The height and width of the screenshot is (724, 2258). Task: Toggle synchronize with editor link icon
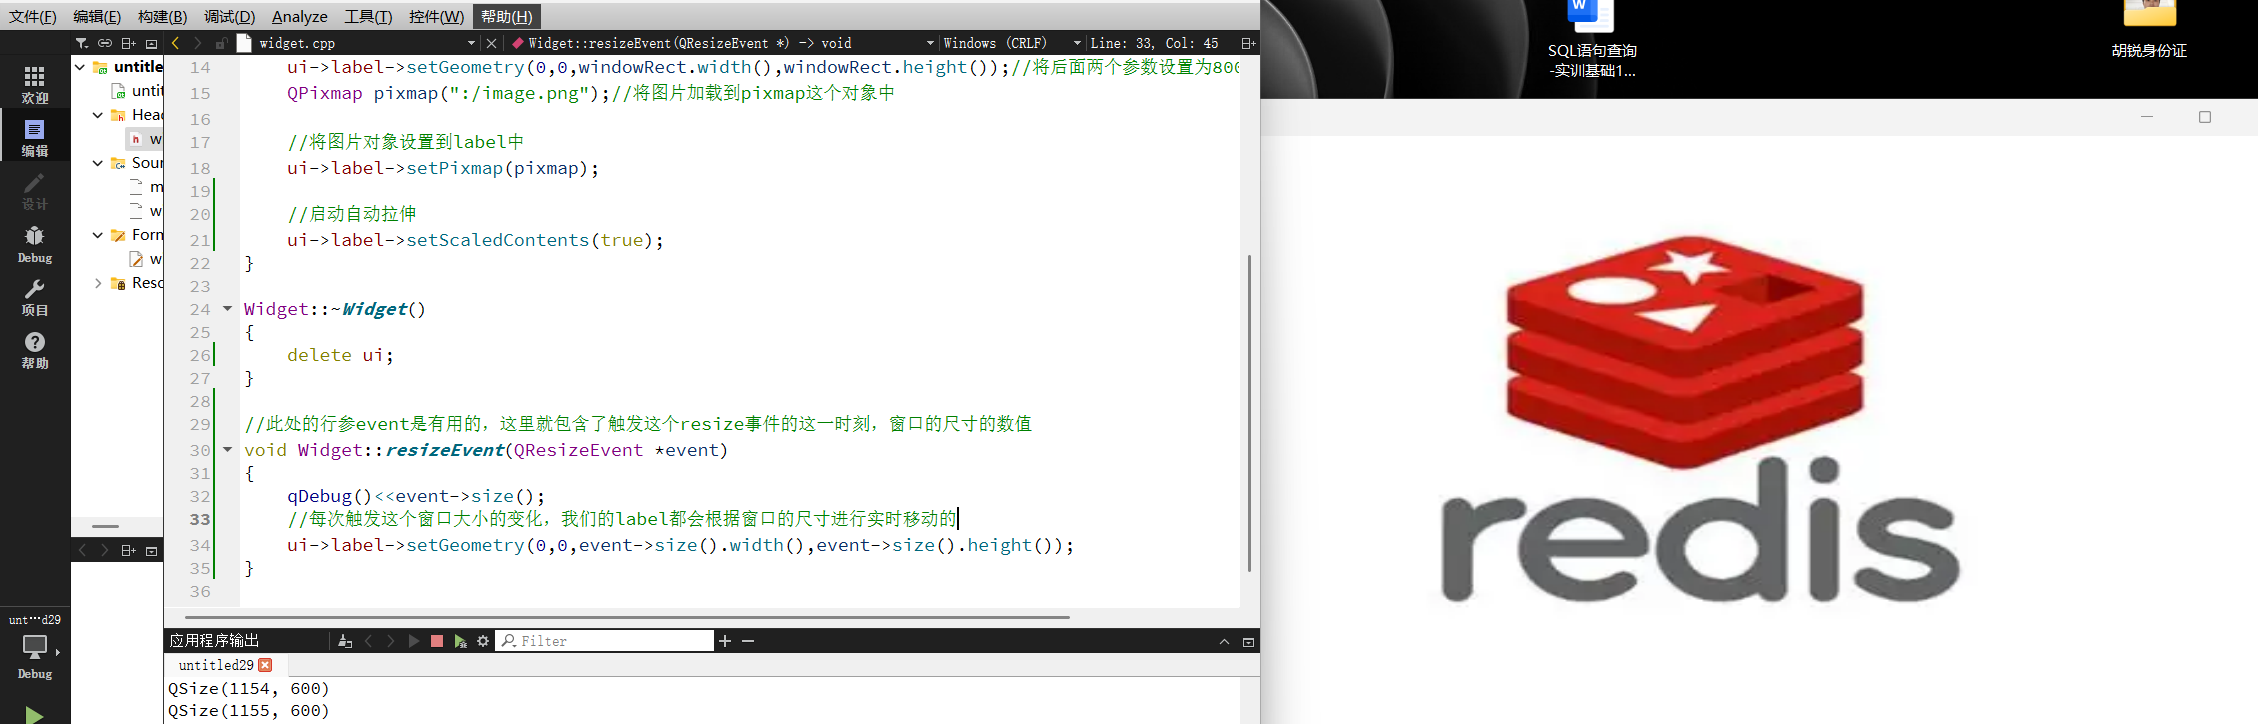[105, 43]
